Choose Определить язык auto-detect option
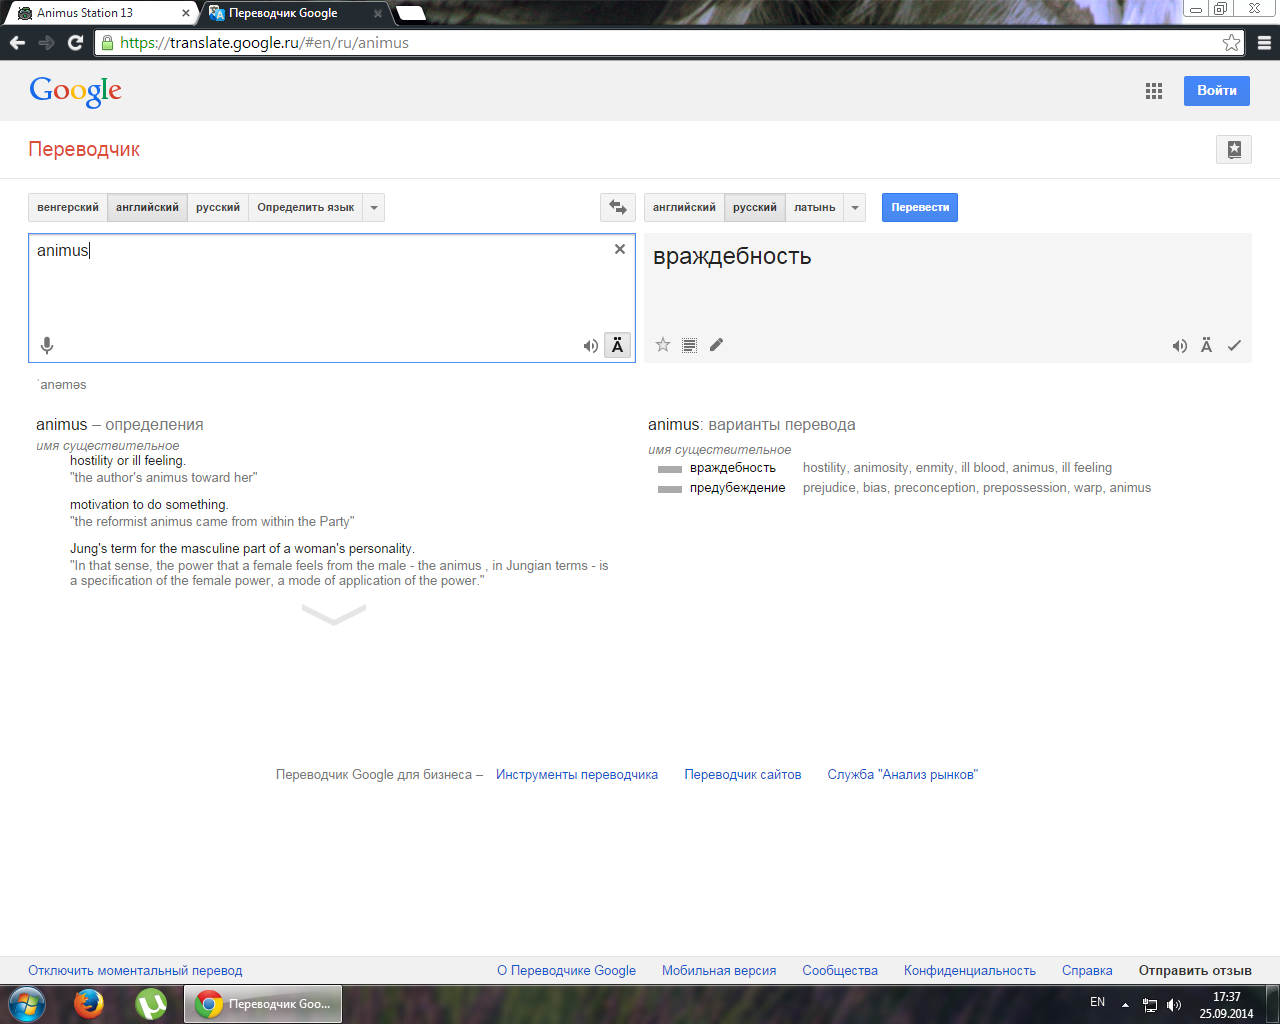The height and width of the screenshot is (1024, 1280). coord(305,207)
